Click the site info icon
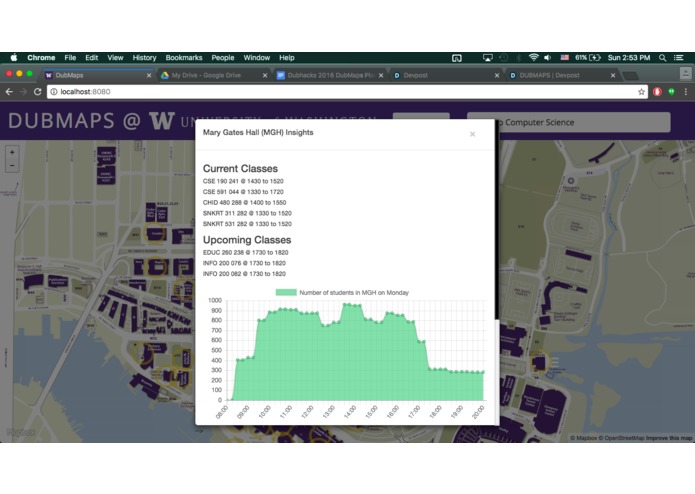Image resolution: width=695 pixels, height=494 pixels. (x=54, y=92)
